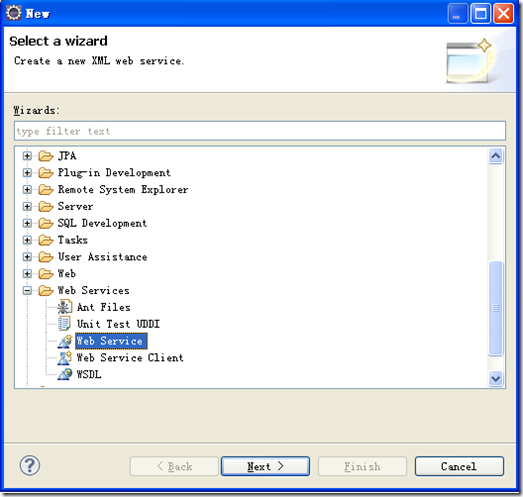Click the Cancel button
Image resolution: width=523 pixels, height=497 pixels.
point(459,466)
